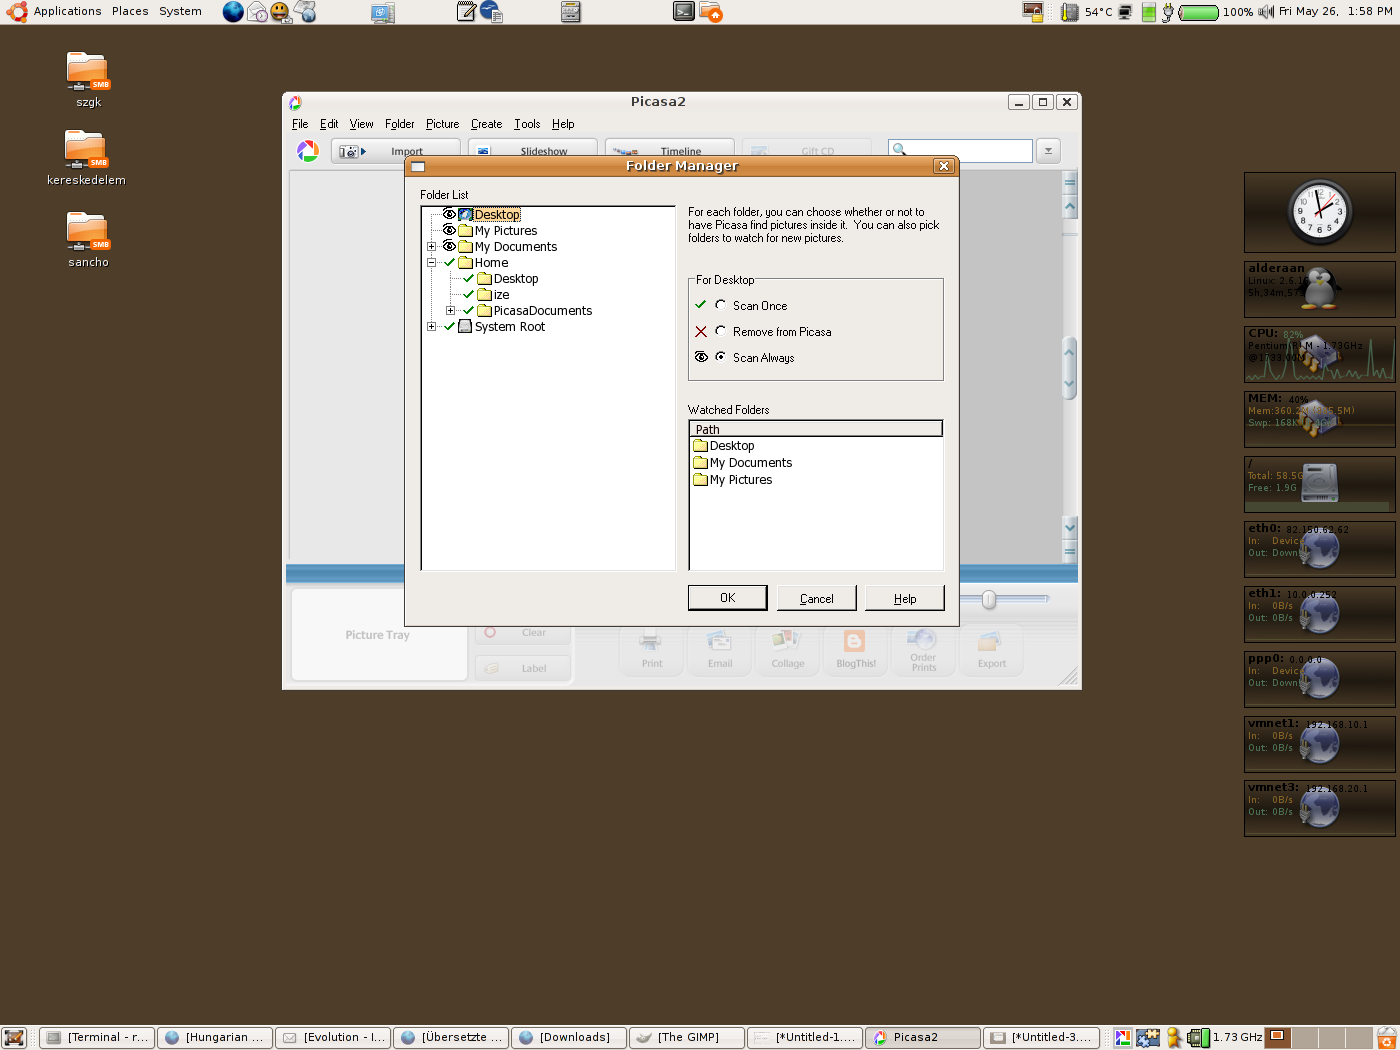Expand the System Root tree node
The image size is (1400, 1050).
click(431, 326)
